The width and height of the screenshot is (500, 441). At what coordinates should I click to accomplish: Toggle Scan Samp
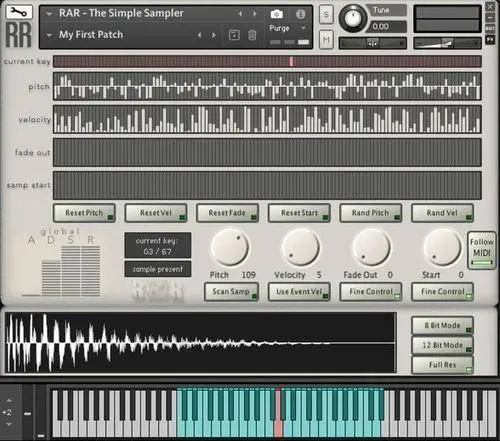coord(231,292)
